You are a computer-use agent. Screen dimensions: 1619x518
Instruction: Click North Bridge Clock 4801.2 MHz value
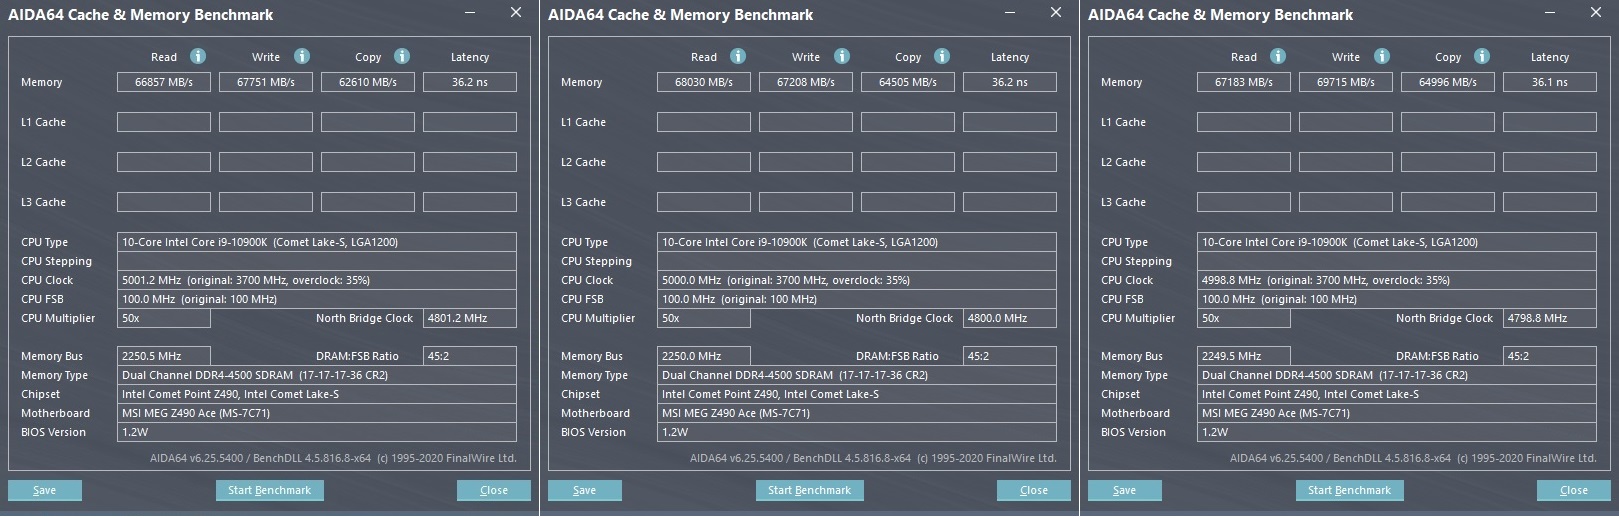tap(470, 318)
